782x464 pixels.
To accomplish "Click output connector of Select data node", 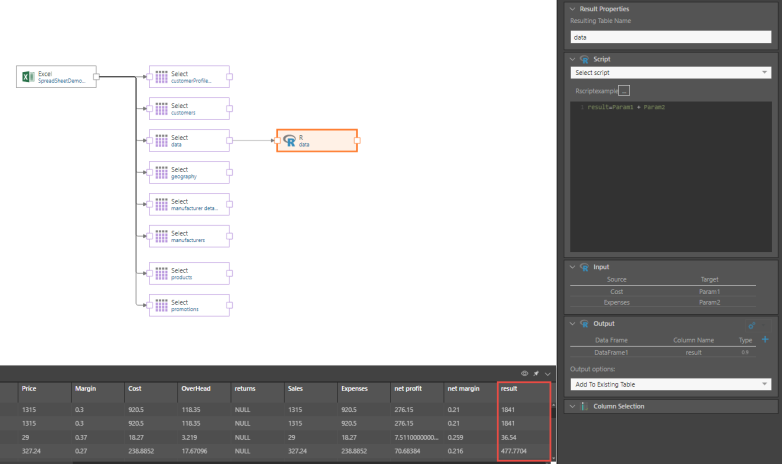I will [230, 141].
